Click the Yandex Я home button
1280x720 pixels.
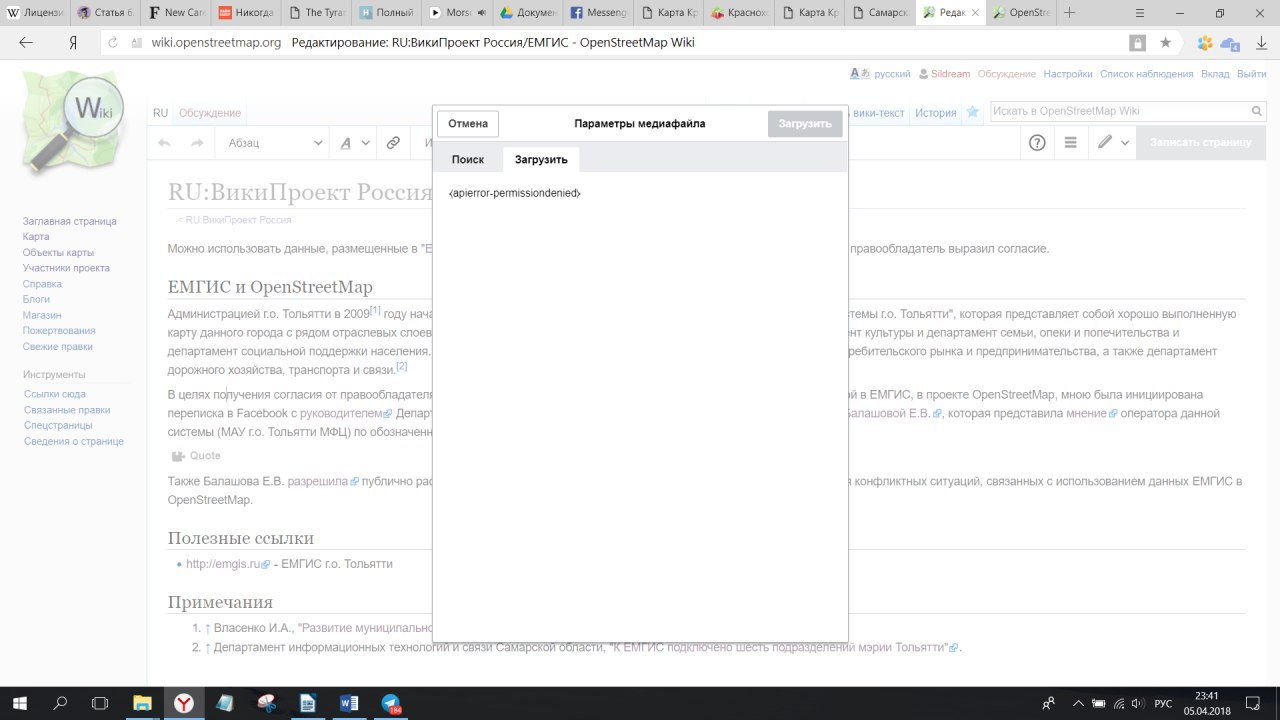[x=73, y=43]
